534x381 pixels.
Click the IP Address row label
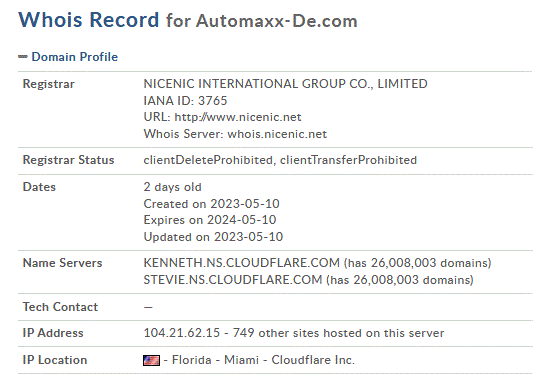[53, 333]
